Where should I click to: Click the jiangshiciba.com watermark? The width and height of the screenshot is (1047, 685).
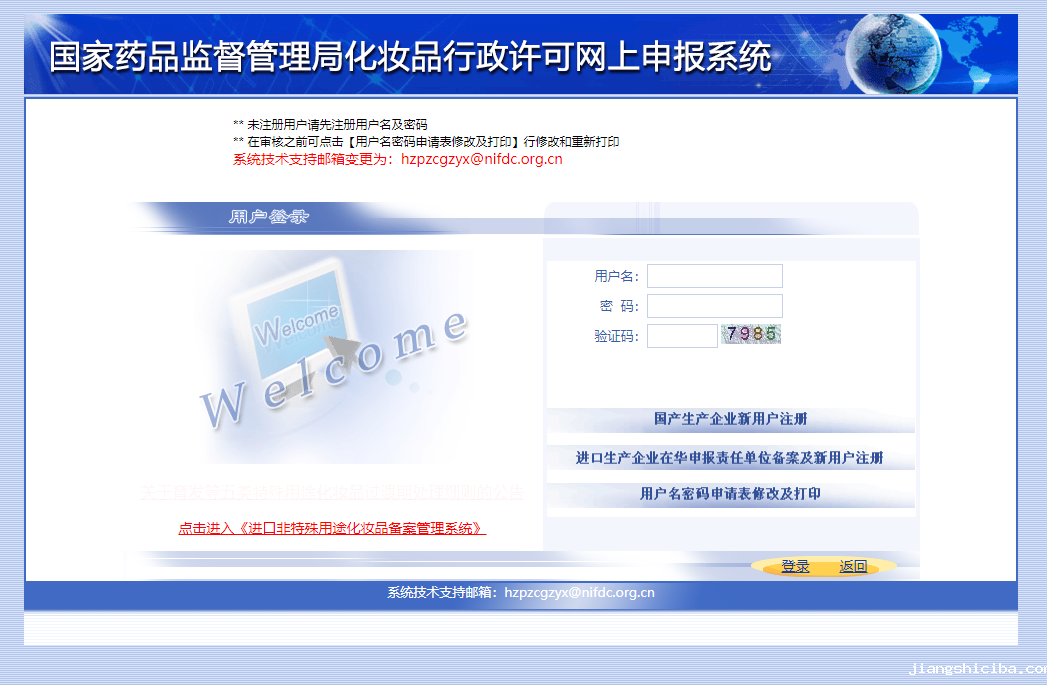(x=975, y=670)
